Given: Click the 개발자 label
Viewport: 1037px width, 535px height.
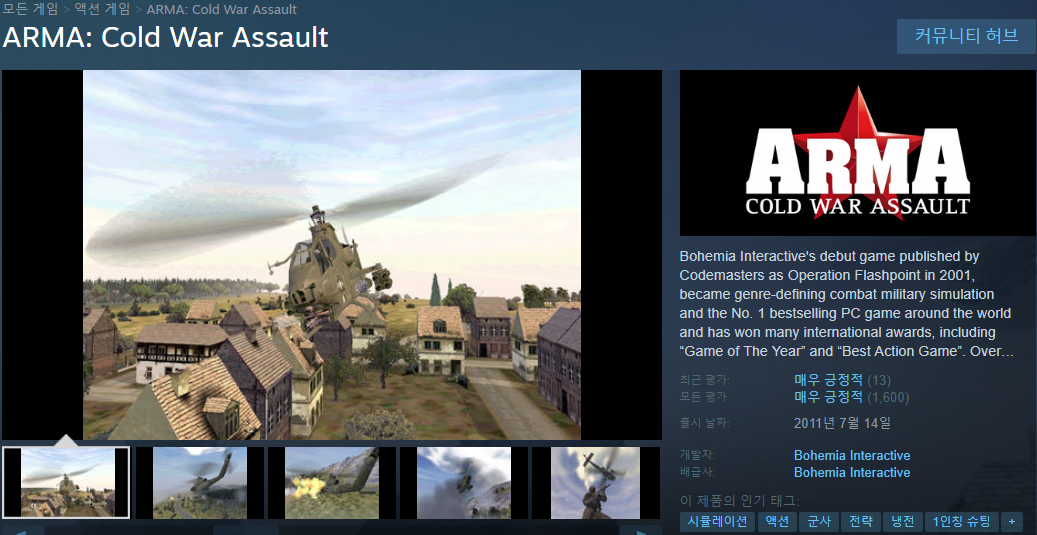Looking at the screenshot, I should (698, 456).
